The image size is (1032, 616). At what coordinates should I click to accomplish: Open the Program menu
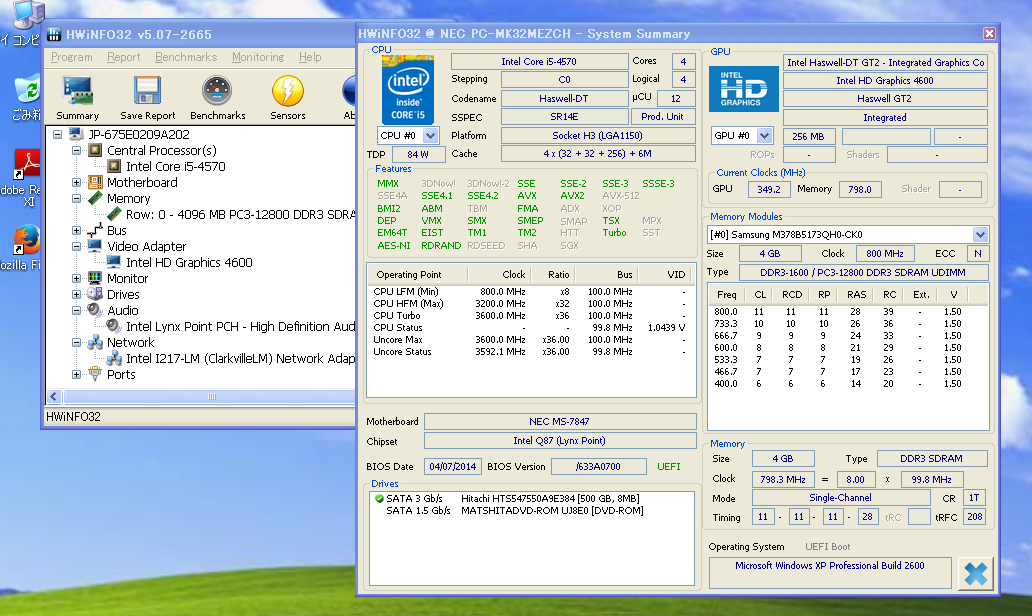pos(71,57)
